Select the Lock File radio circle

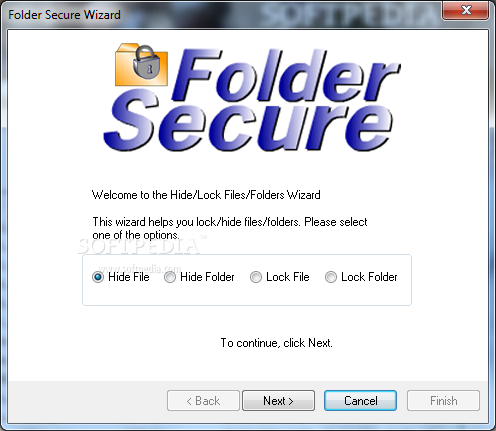click(256, 277)
